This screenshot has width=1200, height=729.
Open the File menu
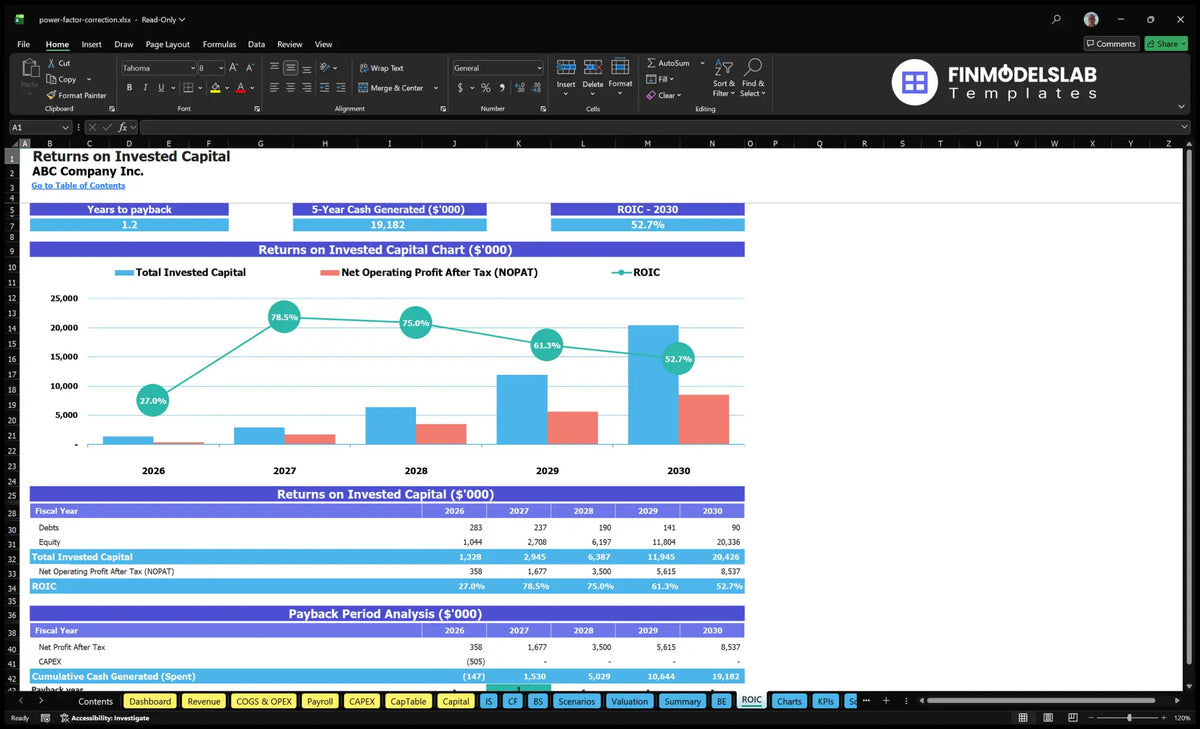pyautogui.click(x=23, y=44)
